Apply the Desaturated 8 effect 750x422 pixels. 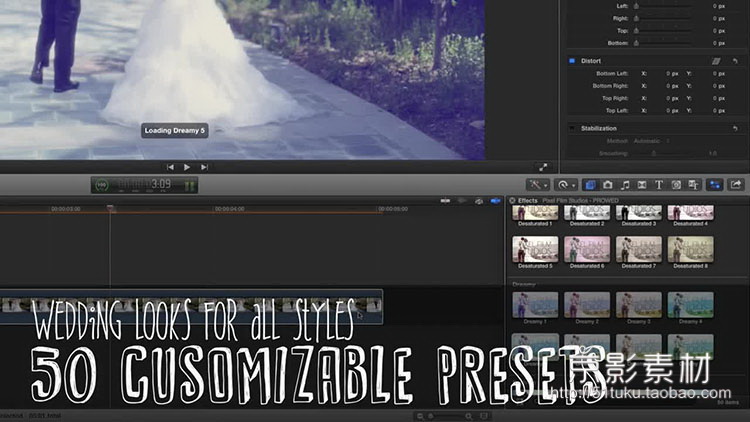690,249
